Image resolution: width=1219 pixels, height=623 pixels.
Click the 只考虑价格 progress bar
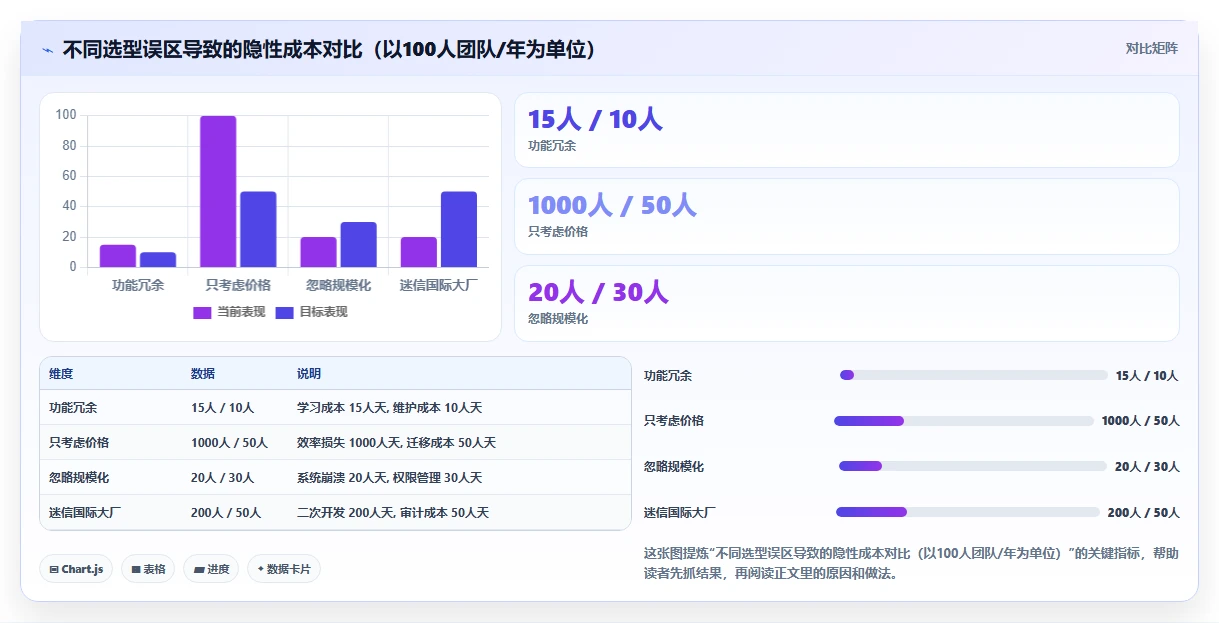(x=964, y=421)
